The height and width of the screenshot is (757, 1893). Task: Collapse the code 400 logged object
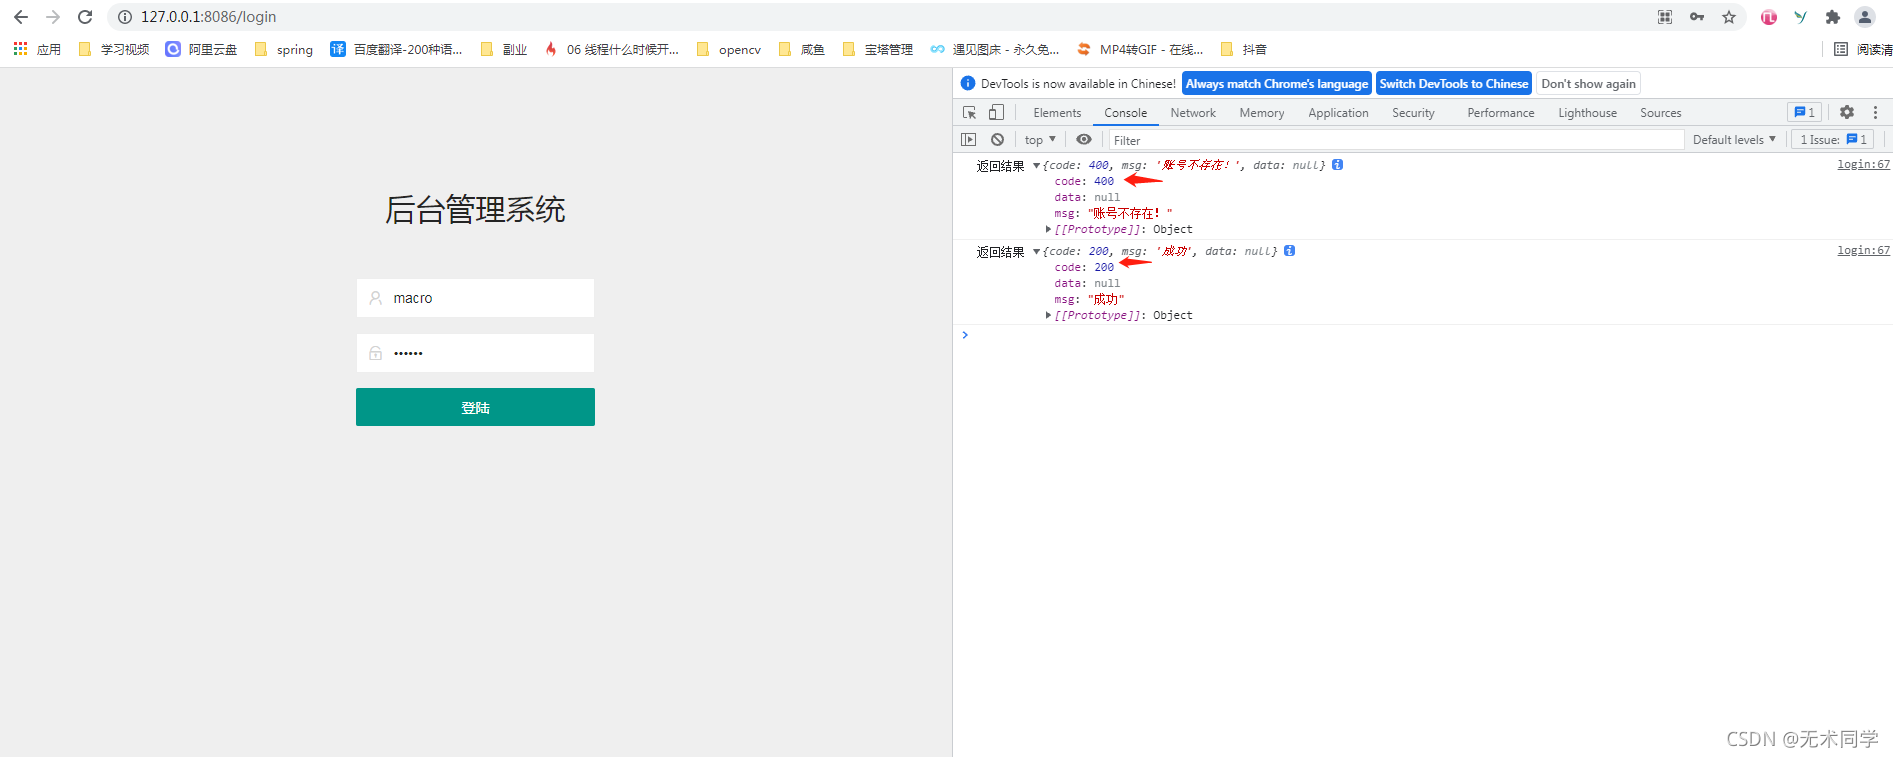1037,165
